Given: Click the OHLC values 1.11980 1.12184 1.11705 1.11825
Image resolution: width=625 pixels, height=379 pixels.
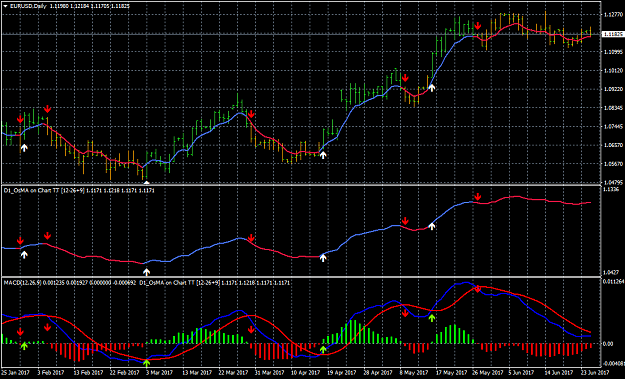Looking at the screenshot, I should (90, 6).
